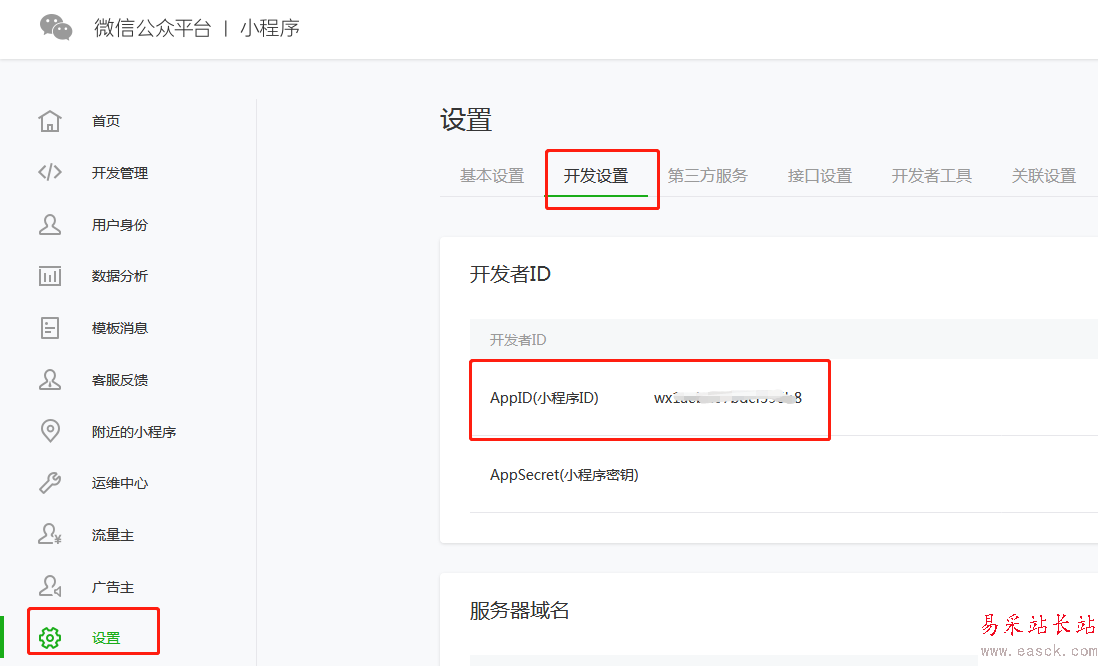Screen dimensions: 1098x666
Task: Switch to the 开发设置 tab
Action: click(x=596, y=176)
